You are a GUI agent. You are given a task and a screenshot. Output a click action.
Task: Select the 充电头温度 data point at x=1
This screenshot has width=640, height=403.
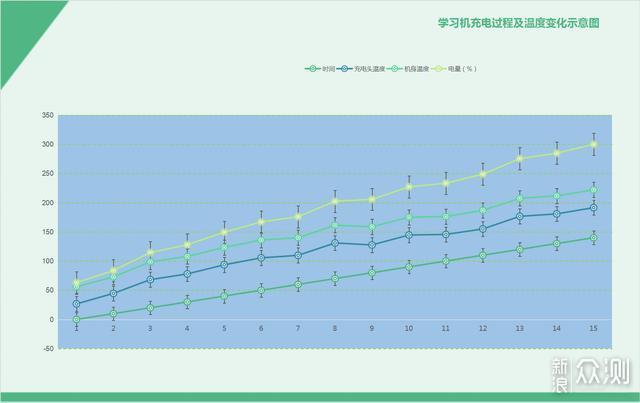tap(76, 304)
